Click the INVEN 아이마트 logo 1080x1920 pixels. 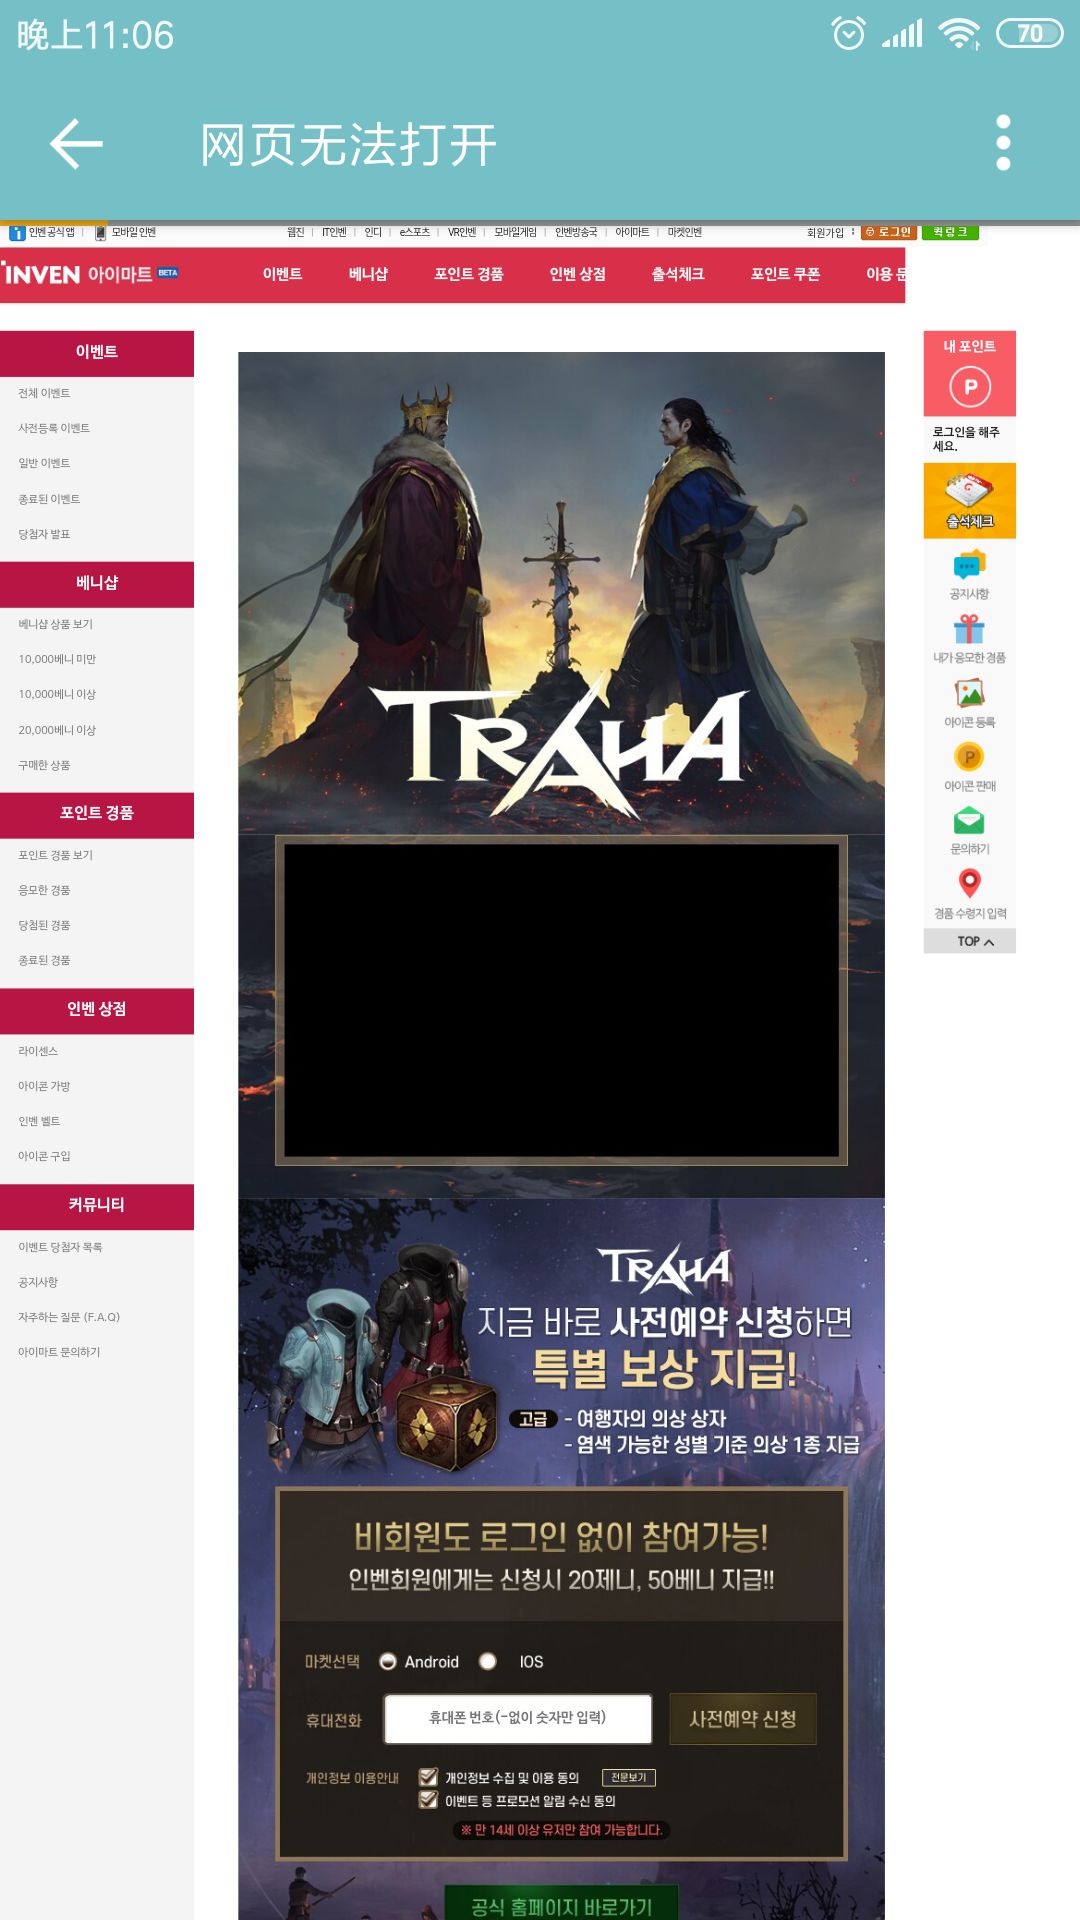(90, 274)
